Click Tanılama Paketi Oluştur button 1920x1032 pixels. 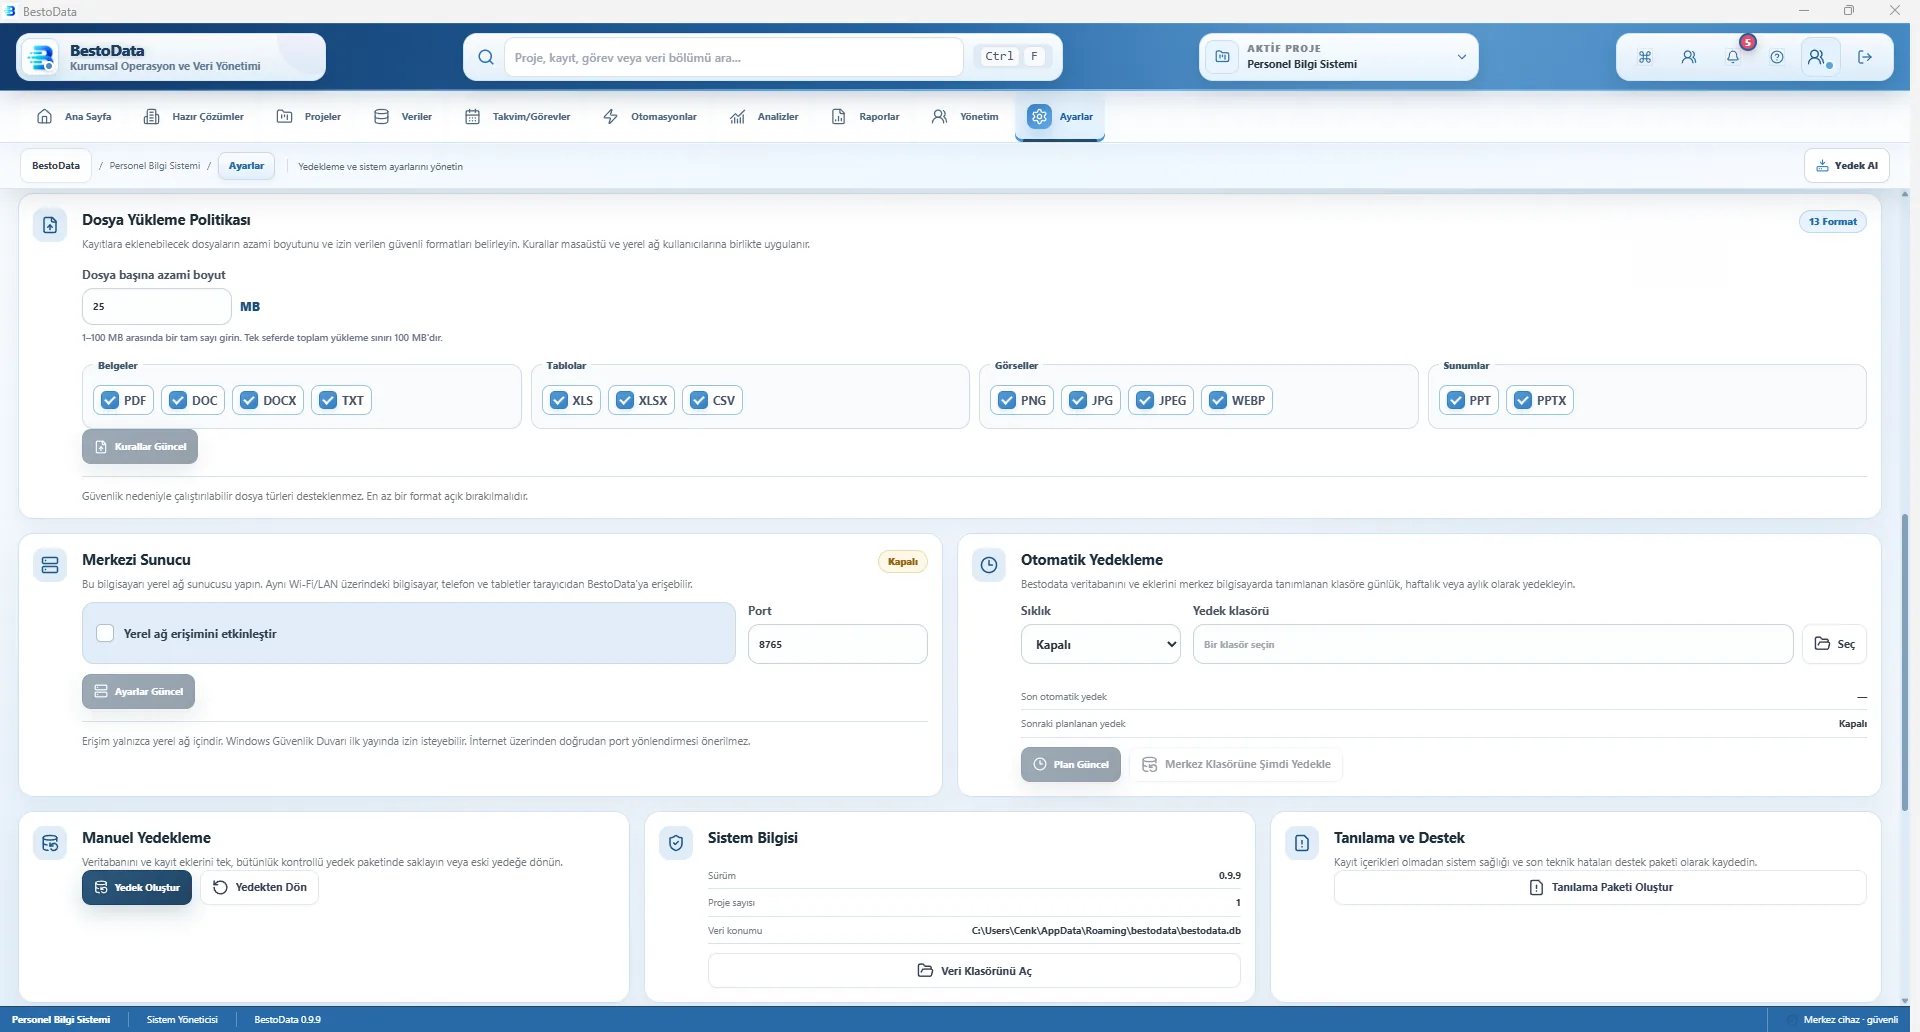[x=1600, y=887]
